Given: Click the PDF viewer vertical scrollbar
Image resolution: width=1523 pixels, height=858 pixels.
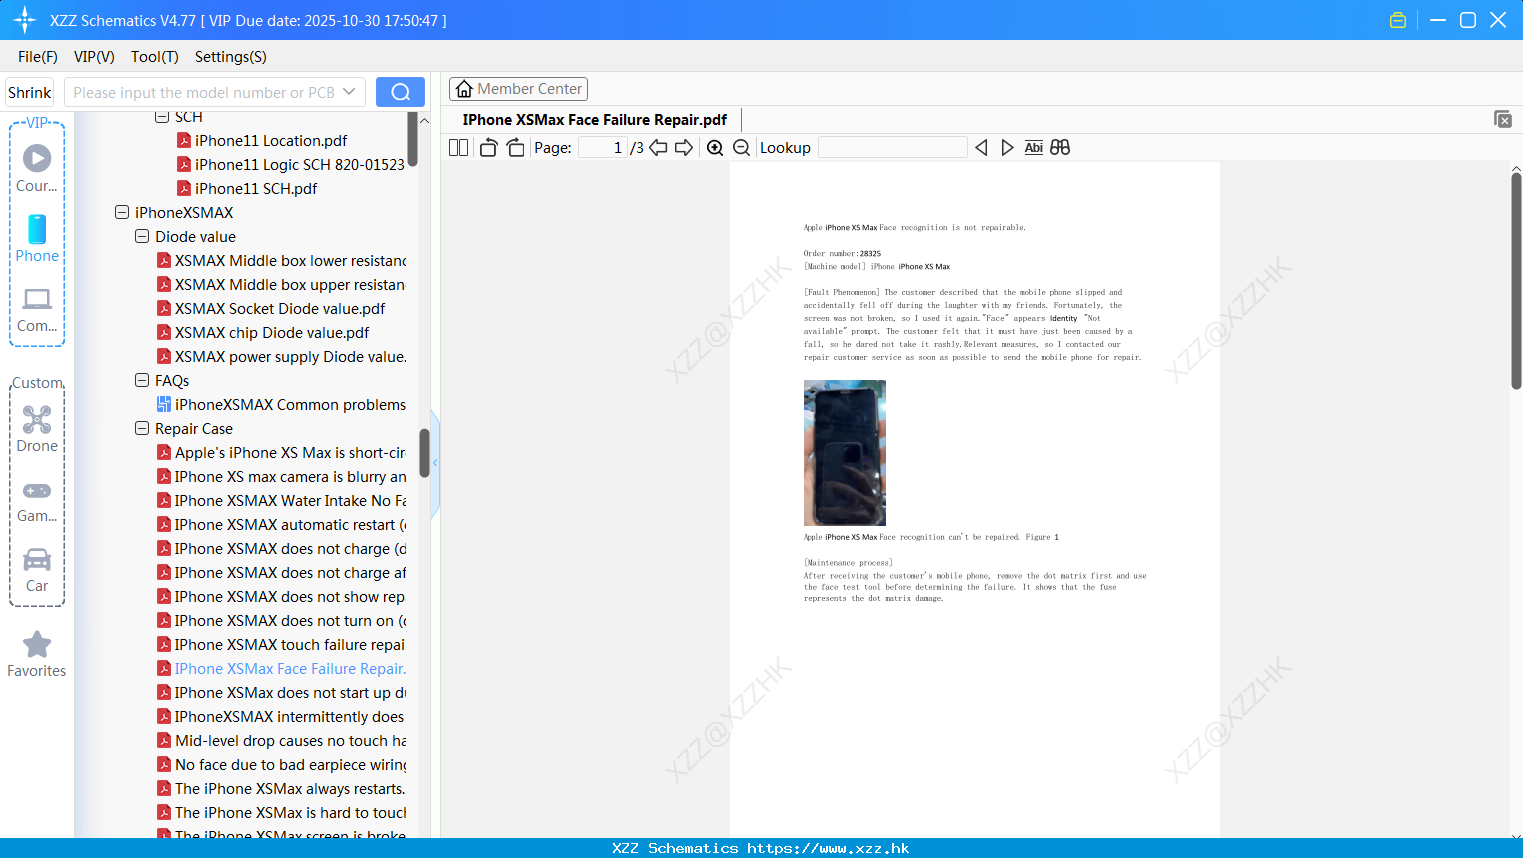Looking at the screenshot, I should click(1516, 281).
